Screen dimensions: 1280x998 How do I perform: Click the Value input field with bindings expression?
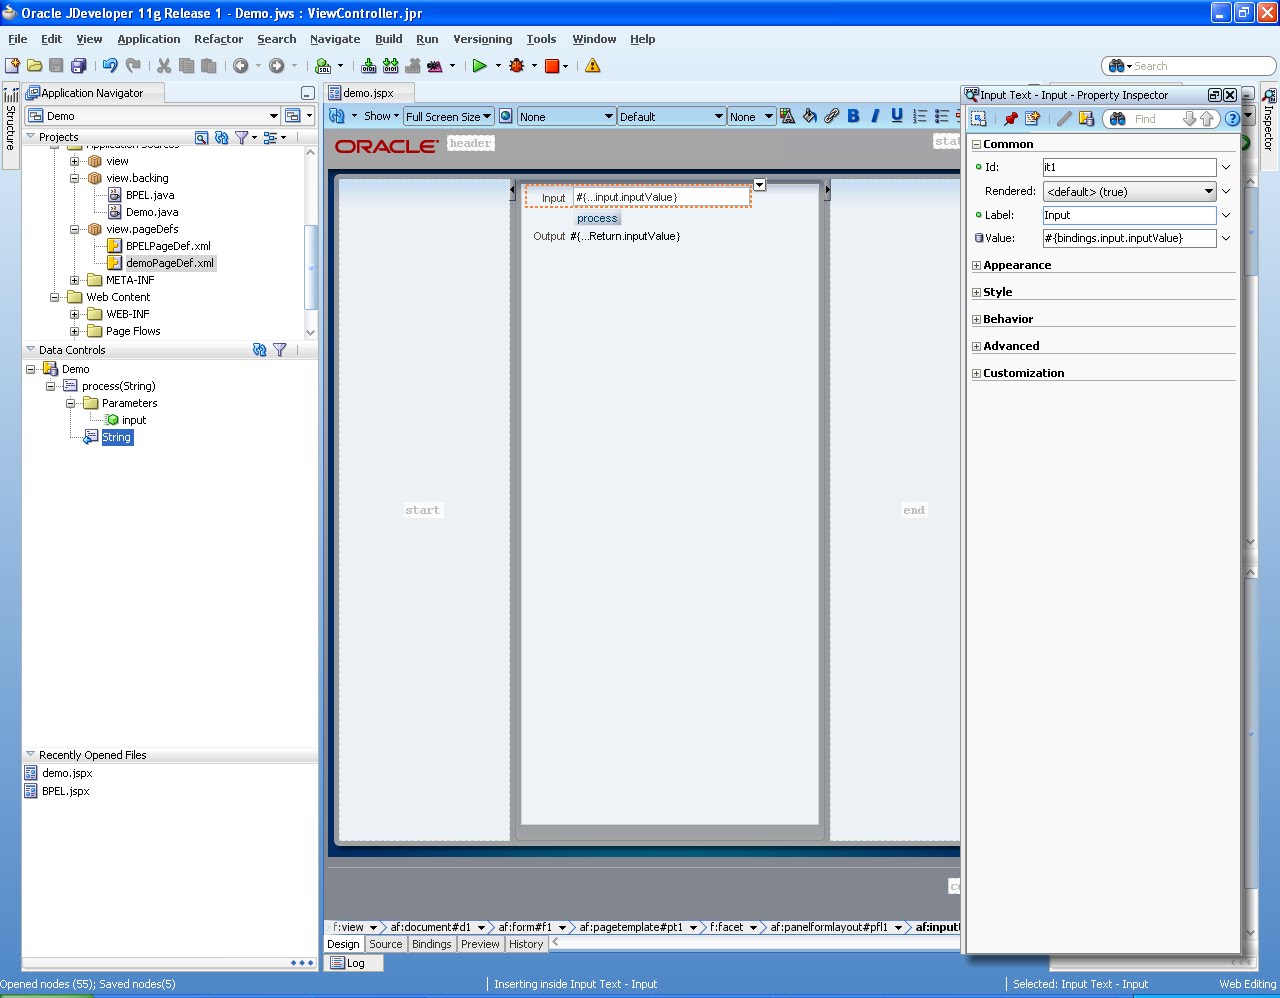point(1129,238)
